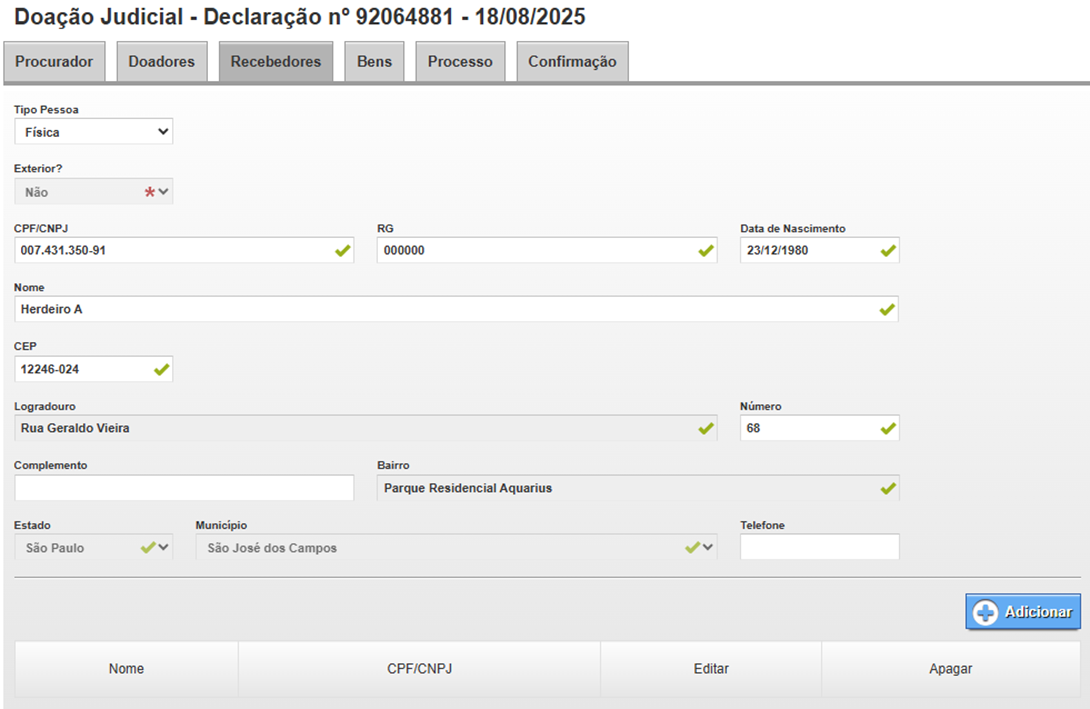Expand the Exterior? dropdown
This screenshot has height=709, width=1090.
tap(94, 192)
